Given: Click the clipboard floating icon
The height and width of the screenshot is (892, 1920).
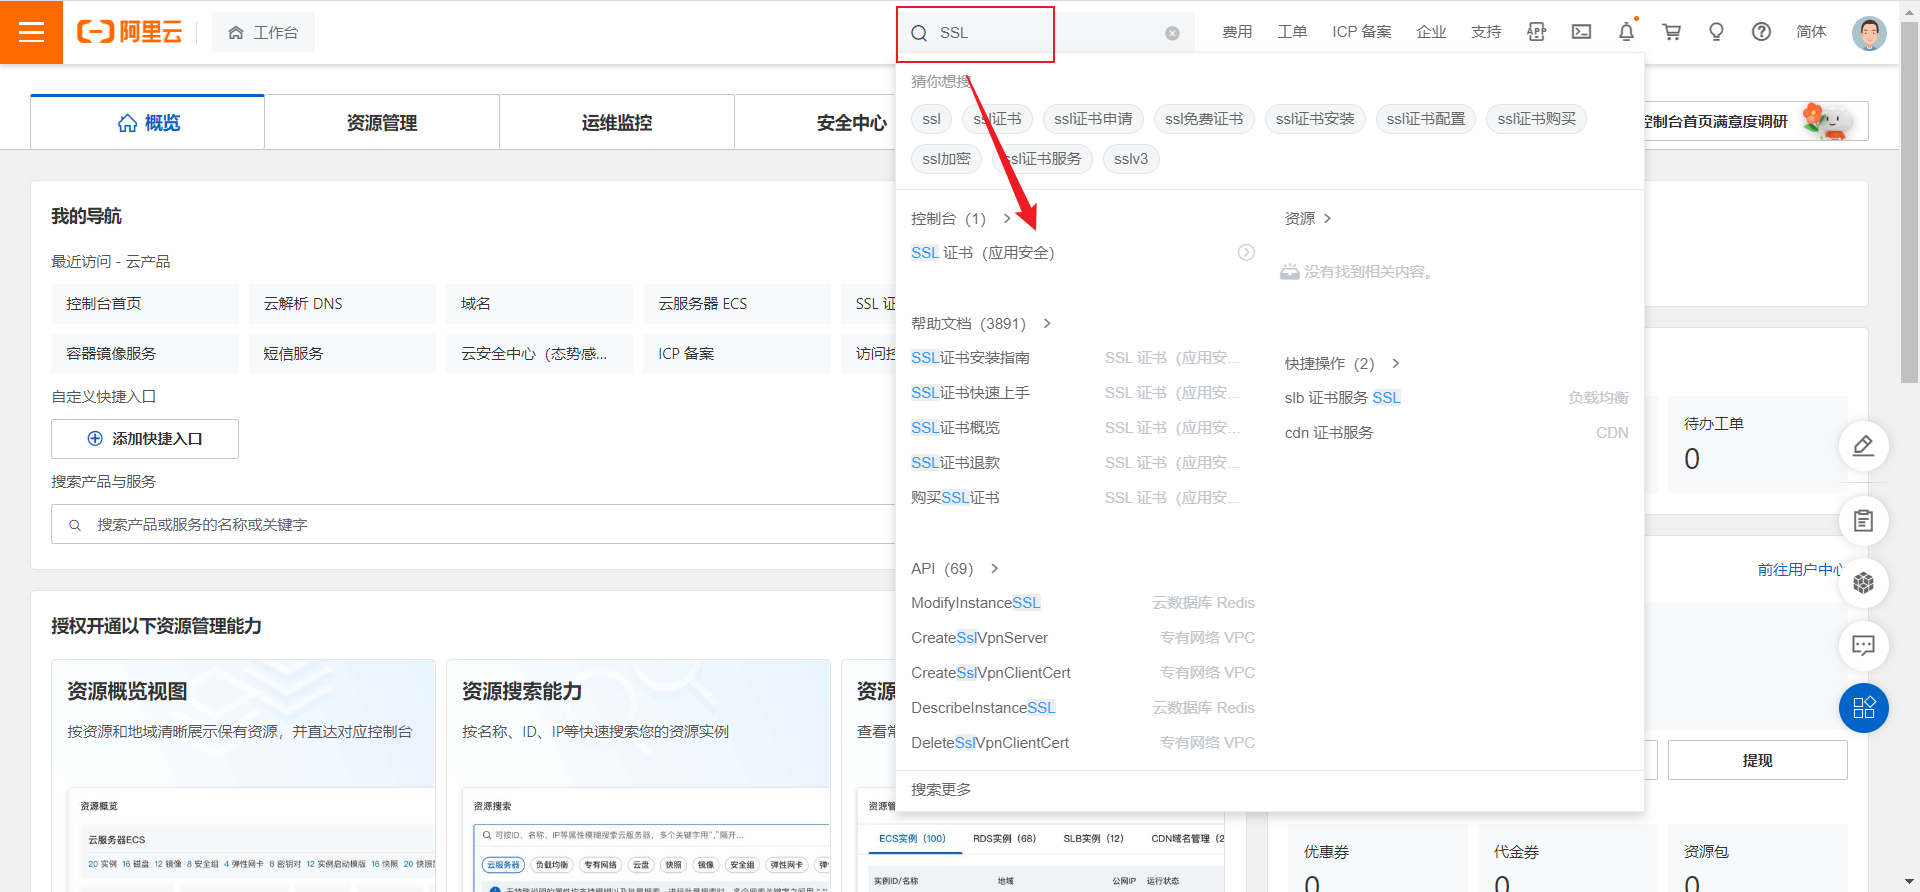Looking at the screenshot, I should coord(1863,521).
